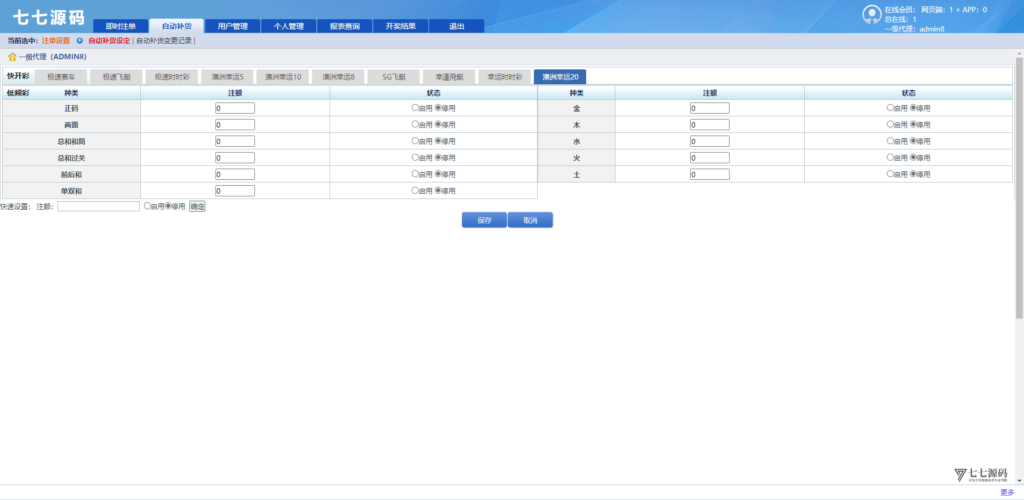Focus the 总和过关 amount input
The height and width of the screenshot is (500, 1024).
tap(235, 158)
